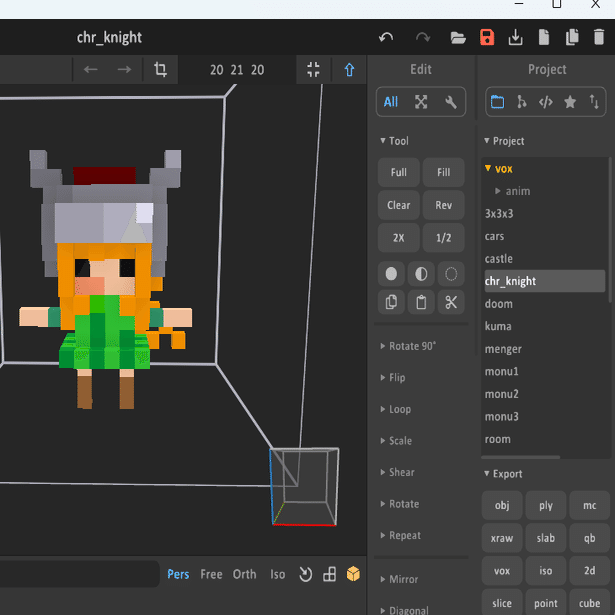
Task: Enable Free camera mode
Action: tap(211, 574)
